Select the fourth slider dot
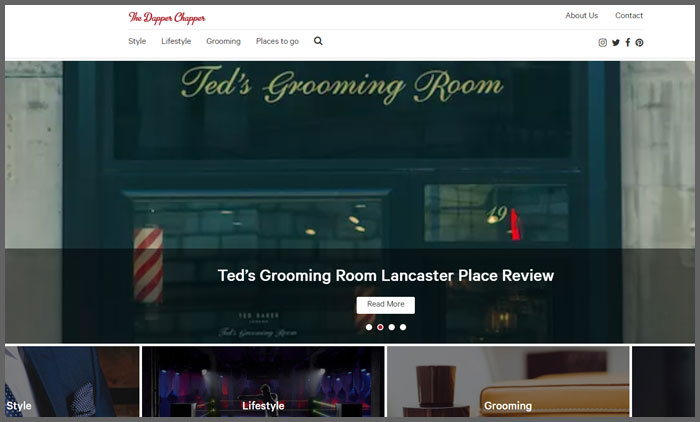700x422 pixels. [x=403, y=327]
